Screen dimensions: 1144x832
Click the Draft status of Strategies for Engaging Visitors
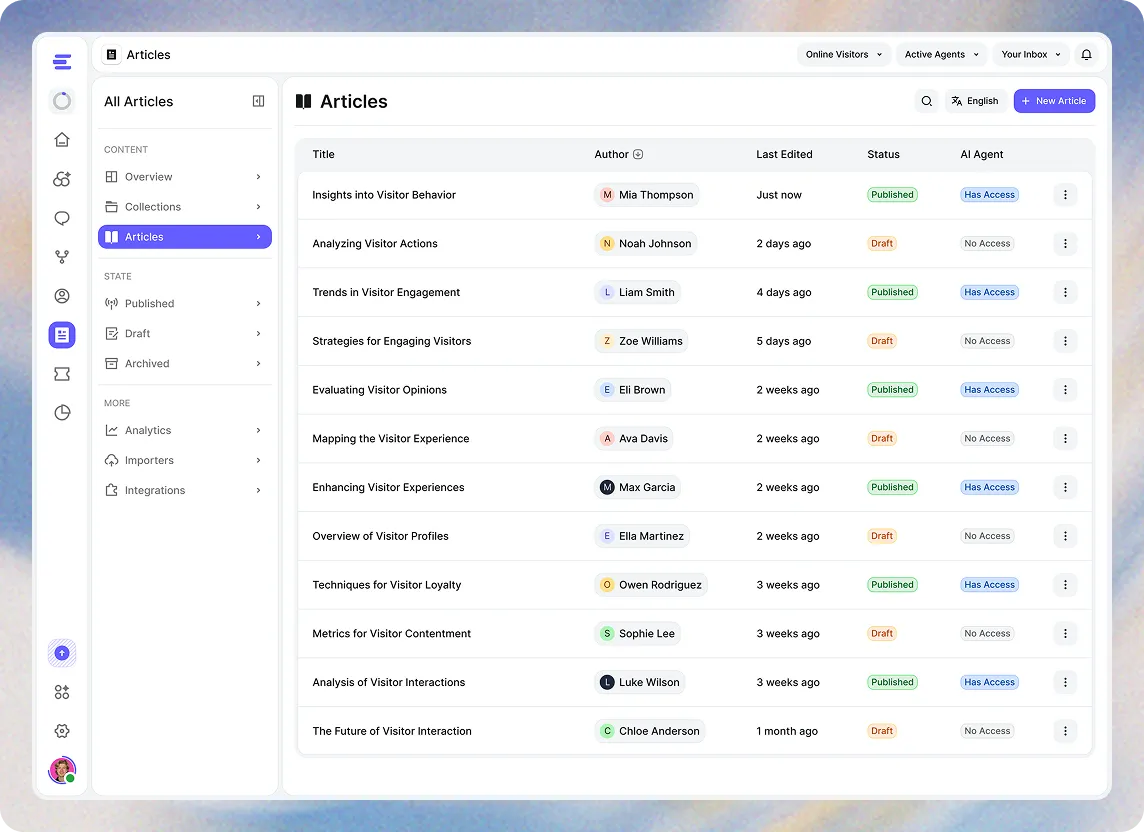pos(881,341)
